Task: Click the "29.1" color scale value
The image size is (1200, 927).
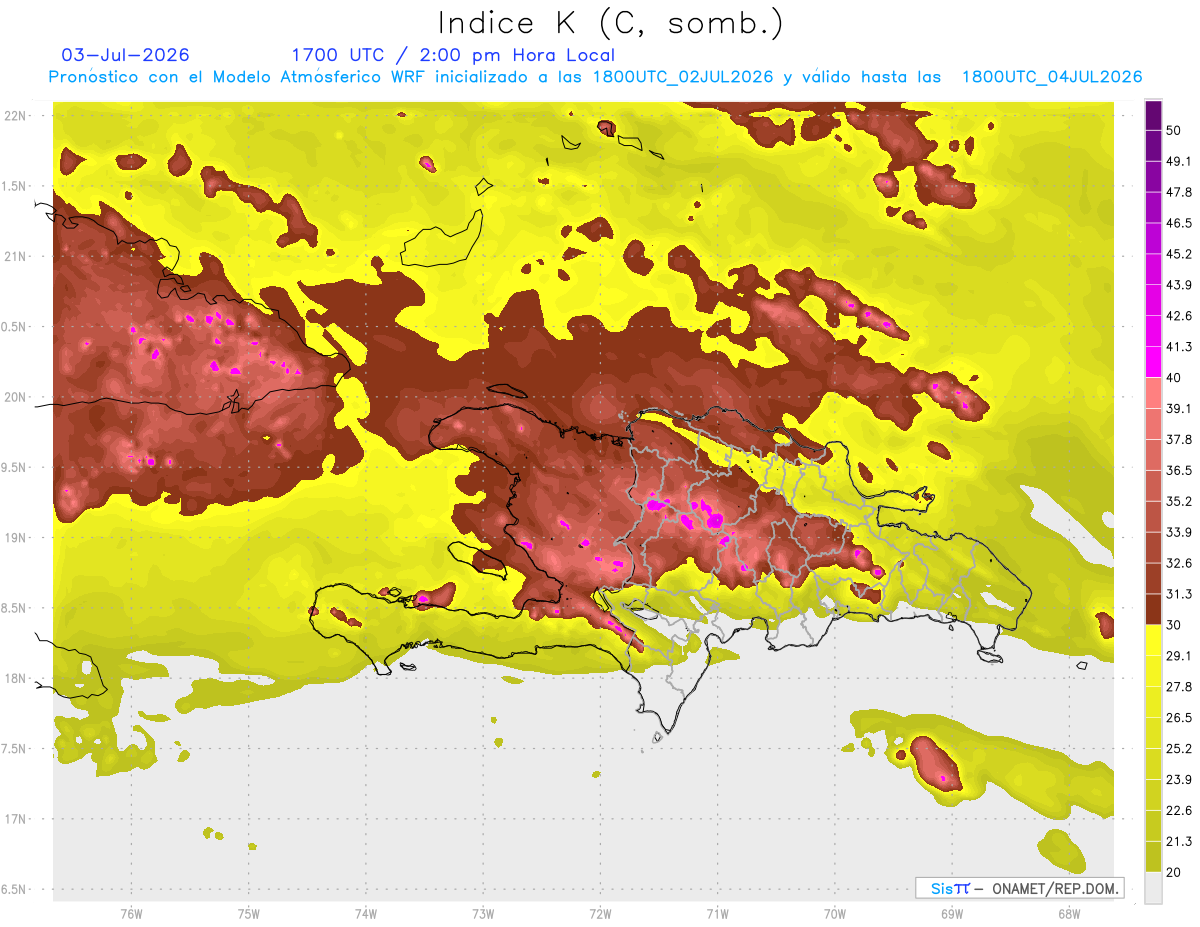Action: click(x=1179, y=655)
